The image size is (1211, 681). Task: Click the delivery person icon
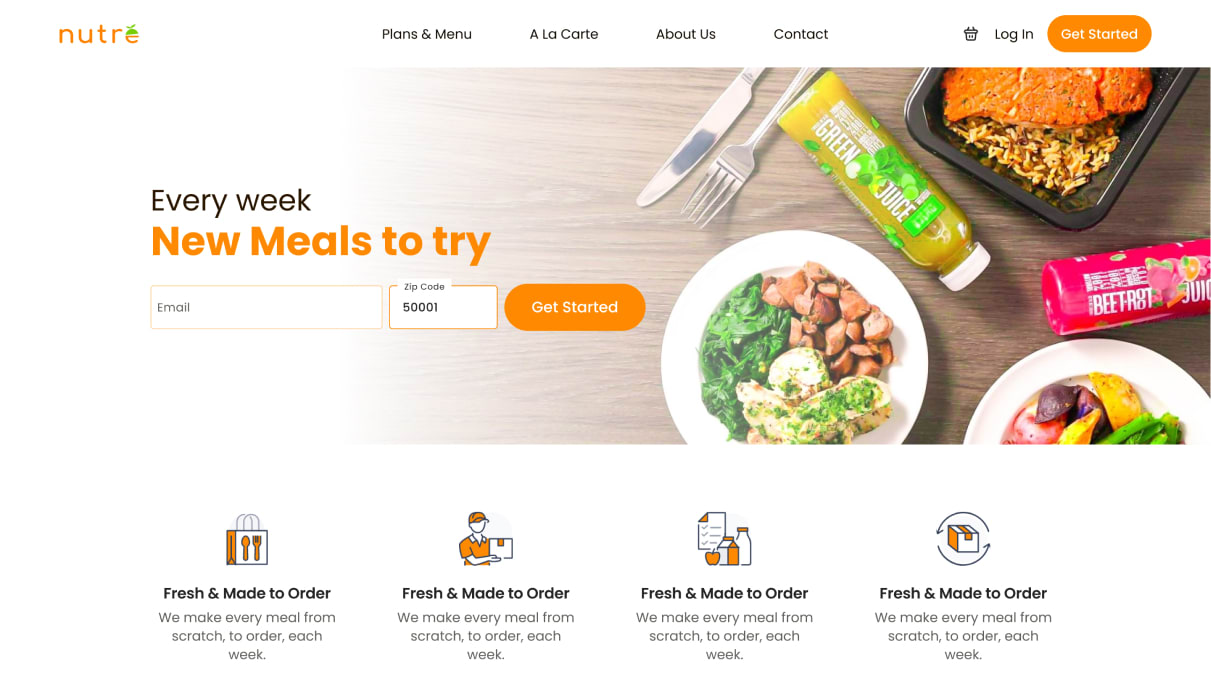tap(486, 539)
